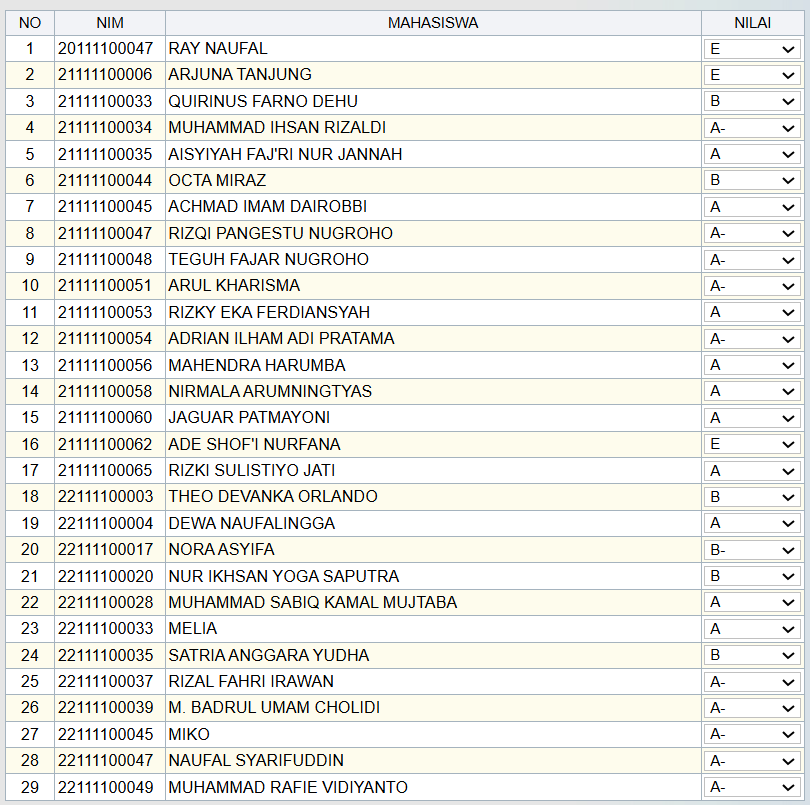This screenshot has height=805, width=810.
Task: Click student name MIKO
Action: (x=189, y=734)
